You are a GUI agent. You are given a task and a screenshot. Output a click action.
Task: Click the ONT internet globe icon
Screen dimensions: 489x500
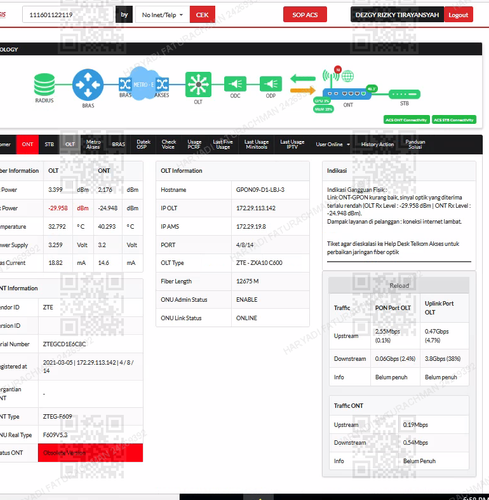(348, 76)
